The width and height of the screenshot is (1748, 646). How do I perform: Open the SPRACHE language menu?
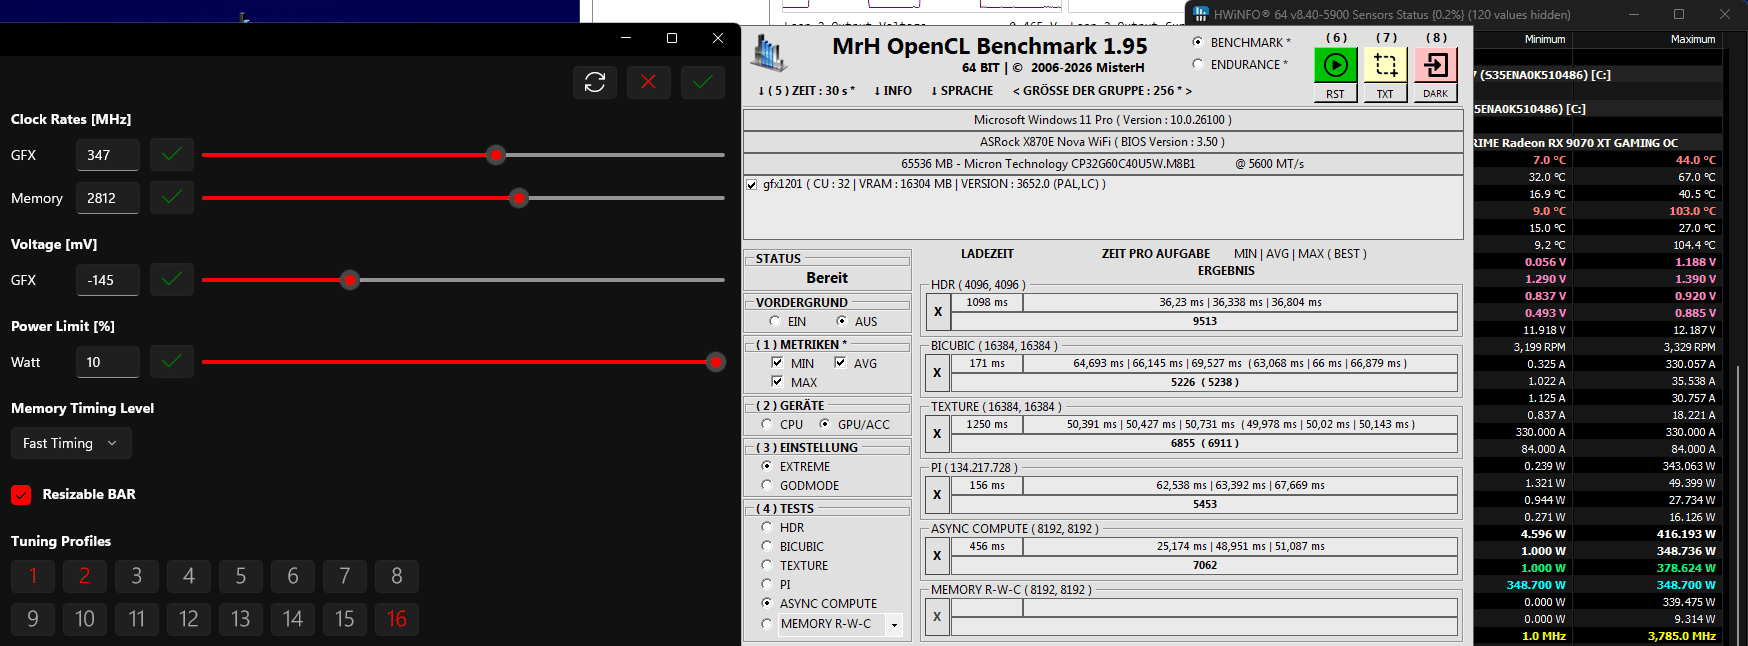pyautogui.click(x=962, y=91)
